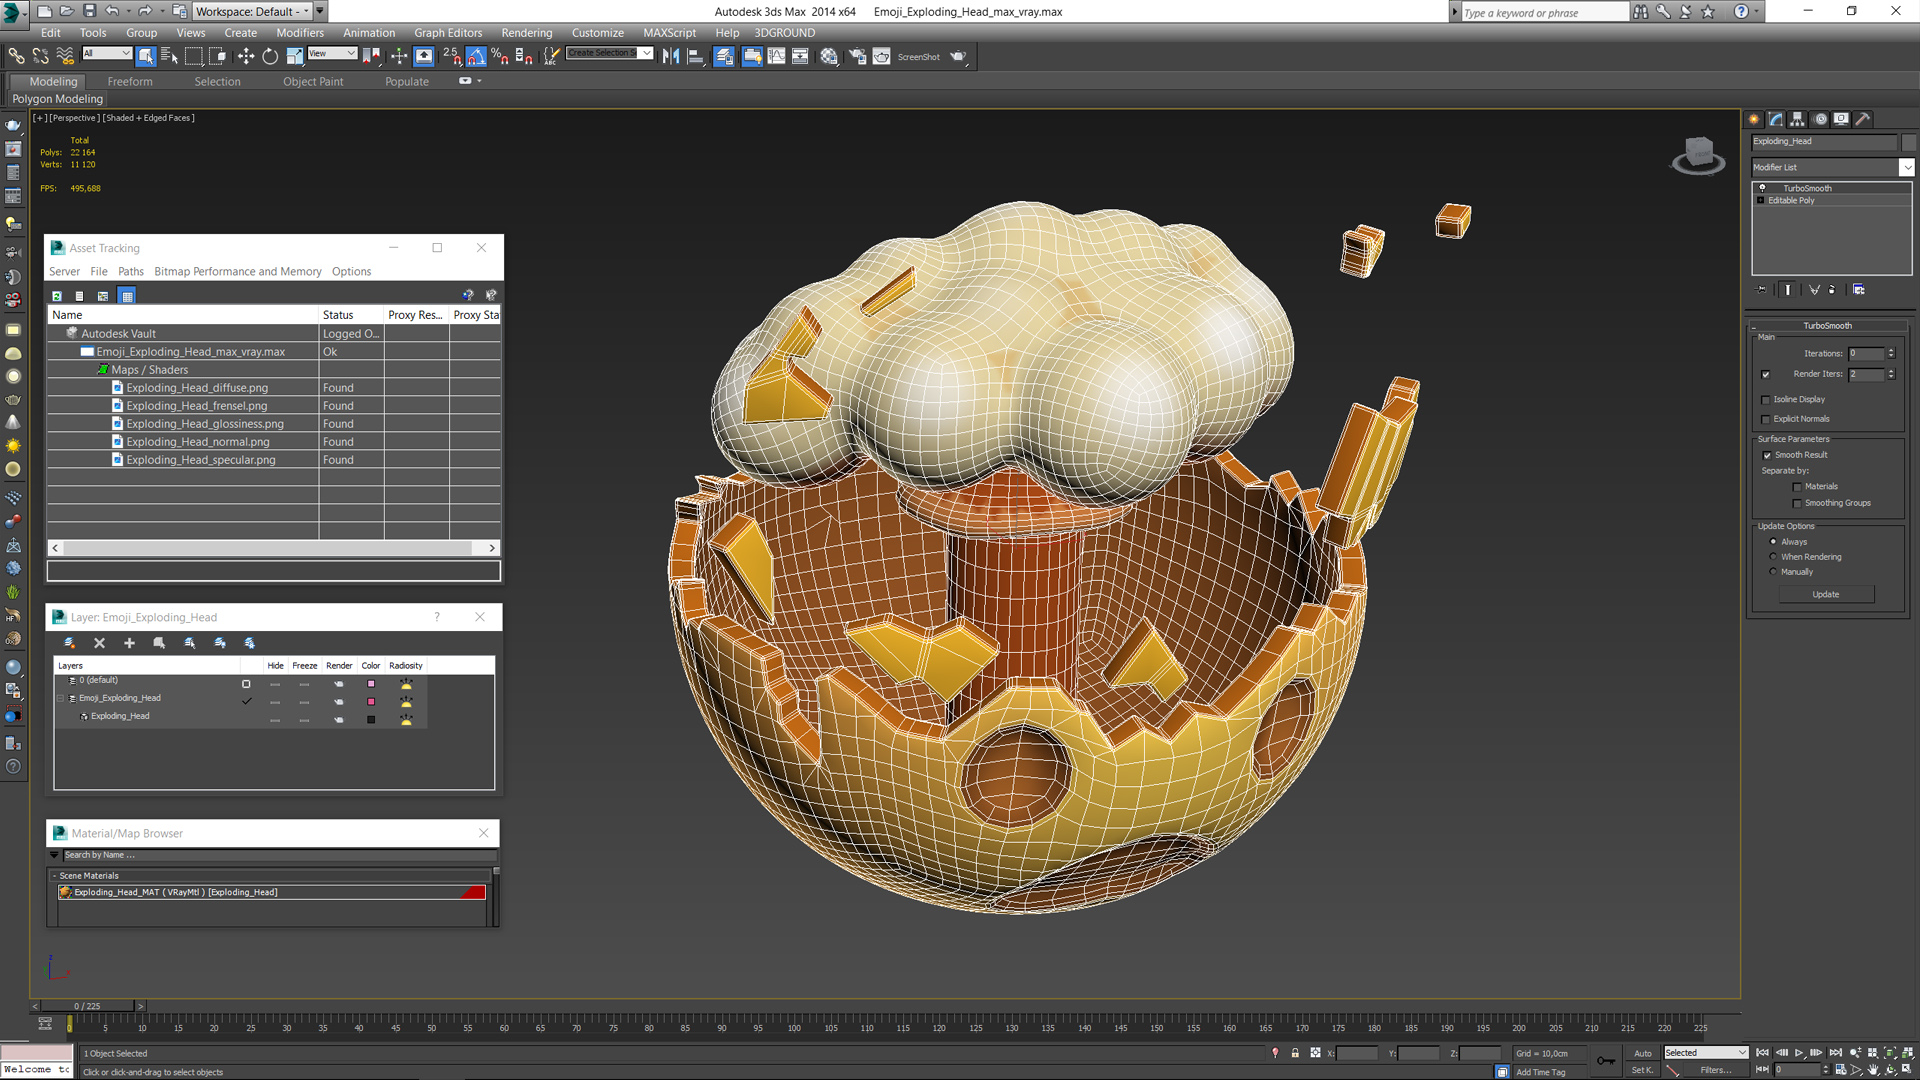Click the Play Animation button

(x=1799, y=1053)
